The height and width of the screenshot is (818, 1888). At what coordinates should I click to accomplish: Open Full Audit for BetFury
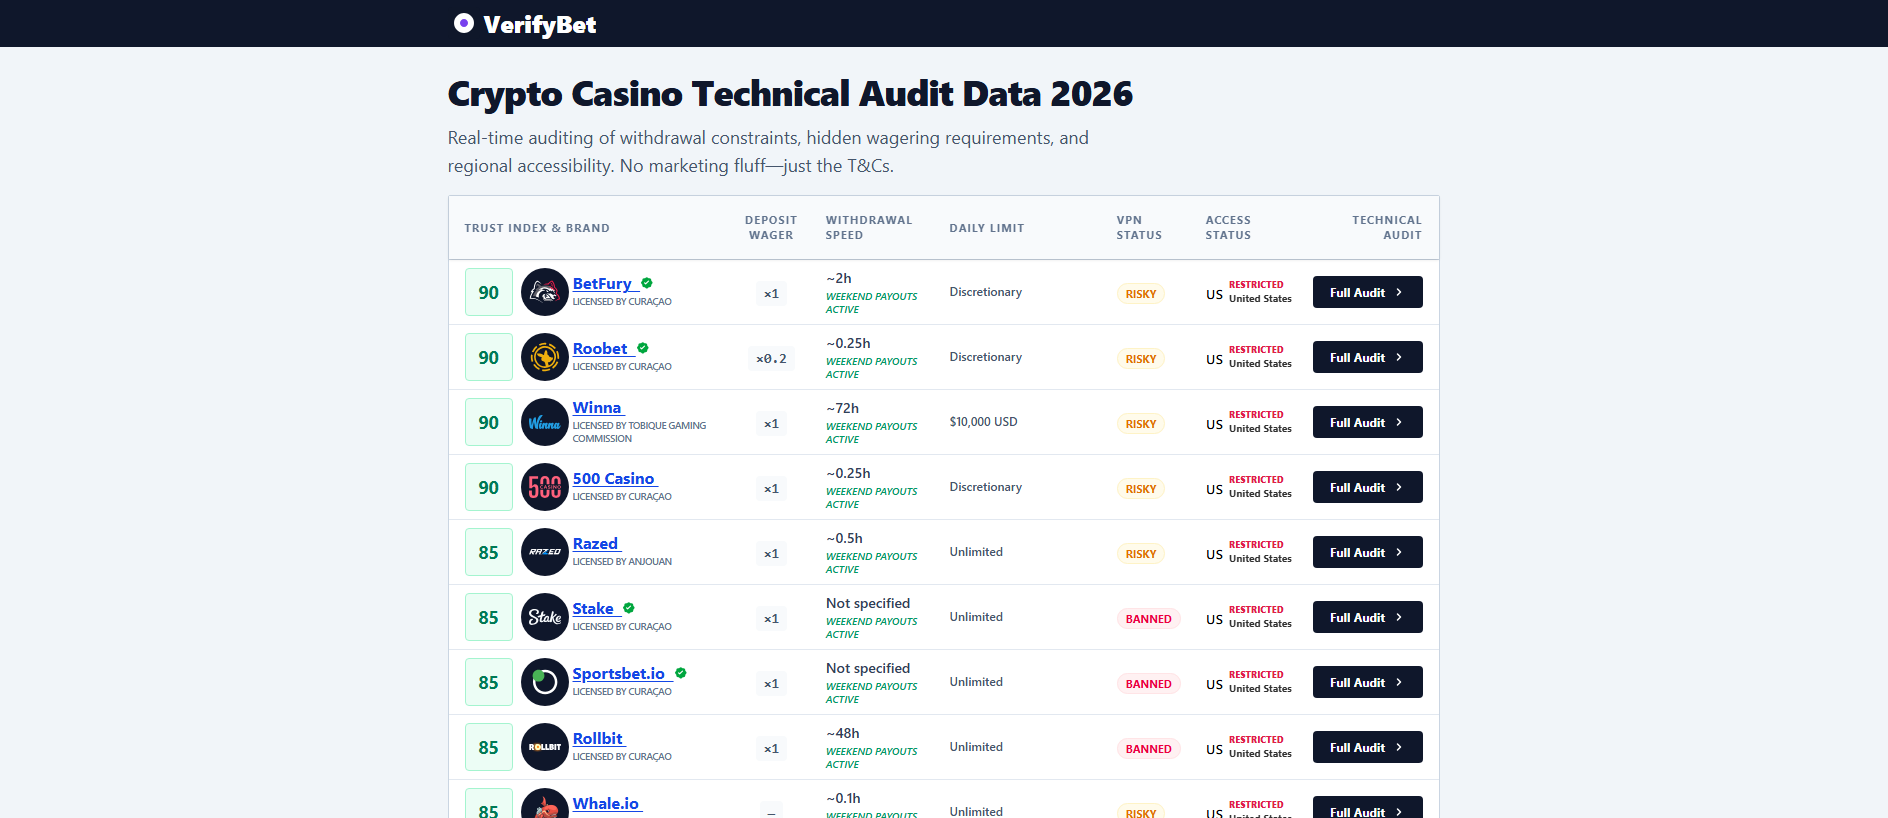[1367, 292]
